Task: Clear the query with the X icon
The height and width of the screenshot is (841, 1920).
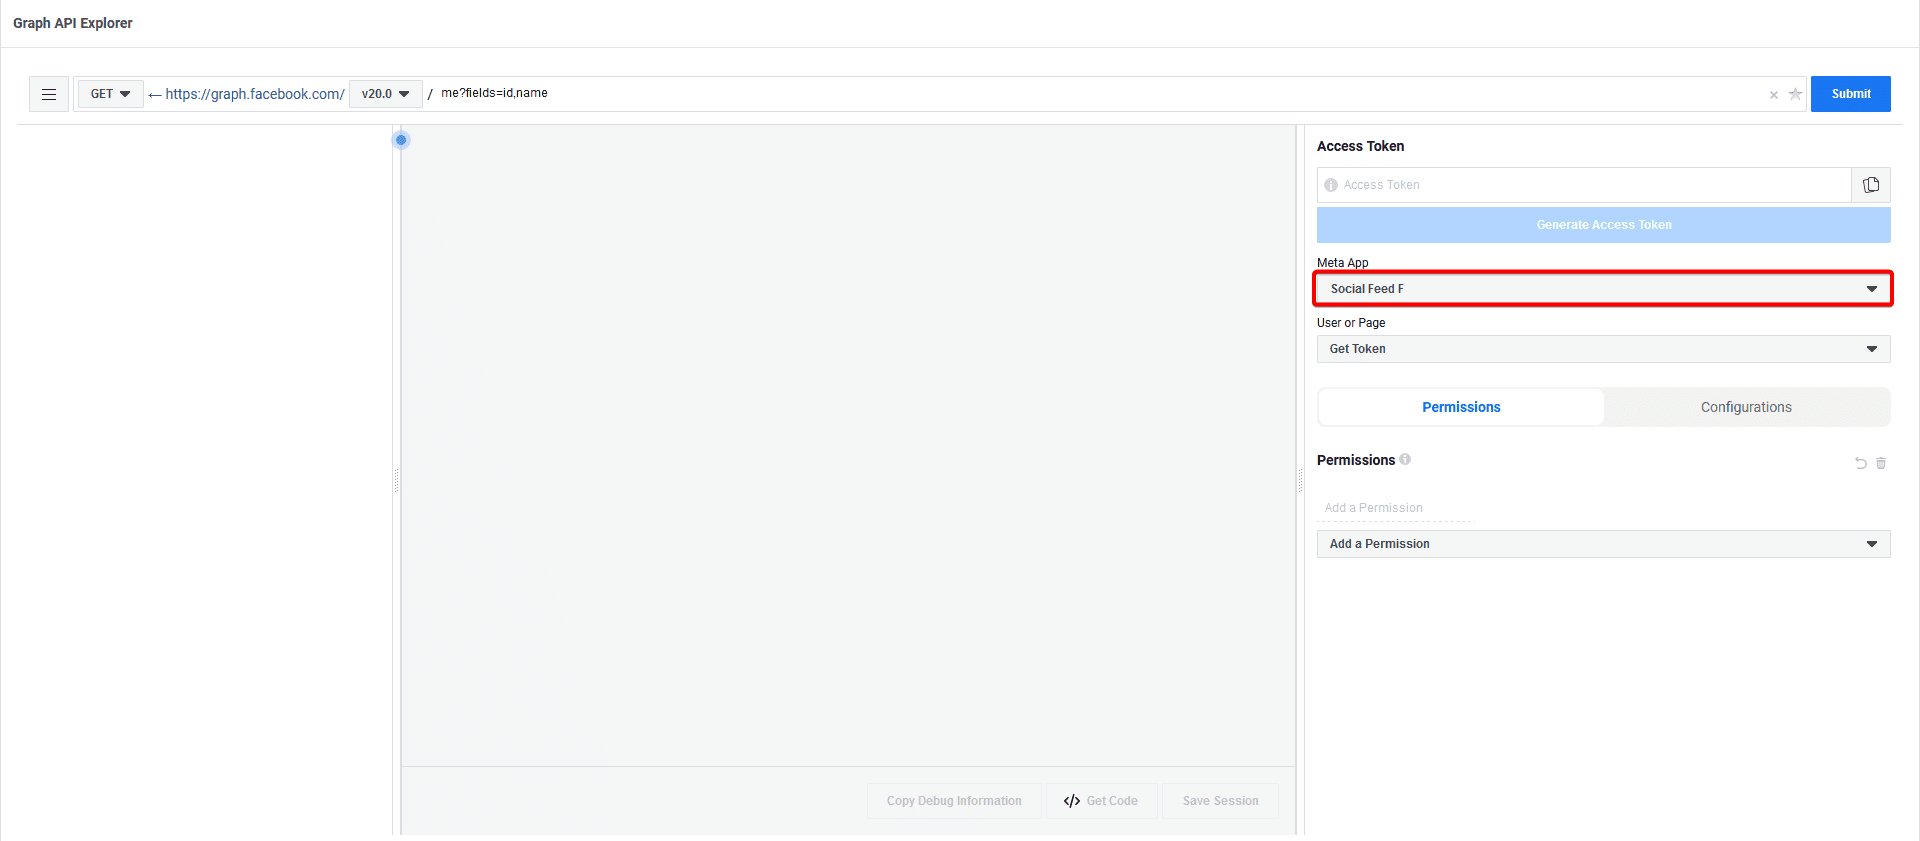Action: [x=1773, y=95]
